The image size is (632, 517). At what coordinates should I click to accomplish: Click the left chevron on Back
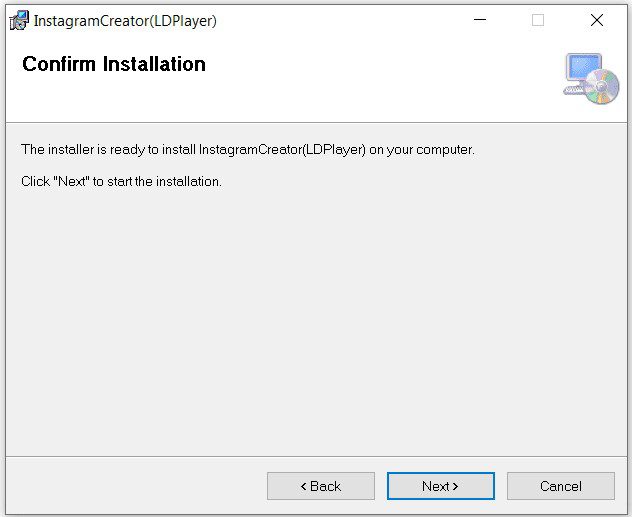[x=304, y=486]
